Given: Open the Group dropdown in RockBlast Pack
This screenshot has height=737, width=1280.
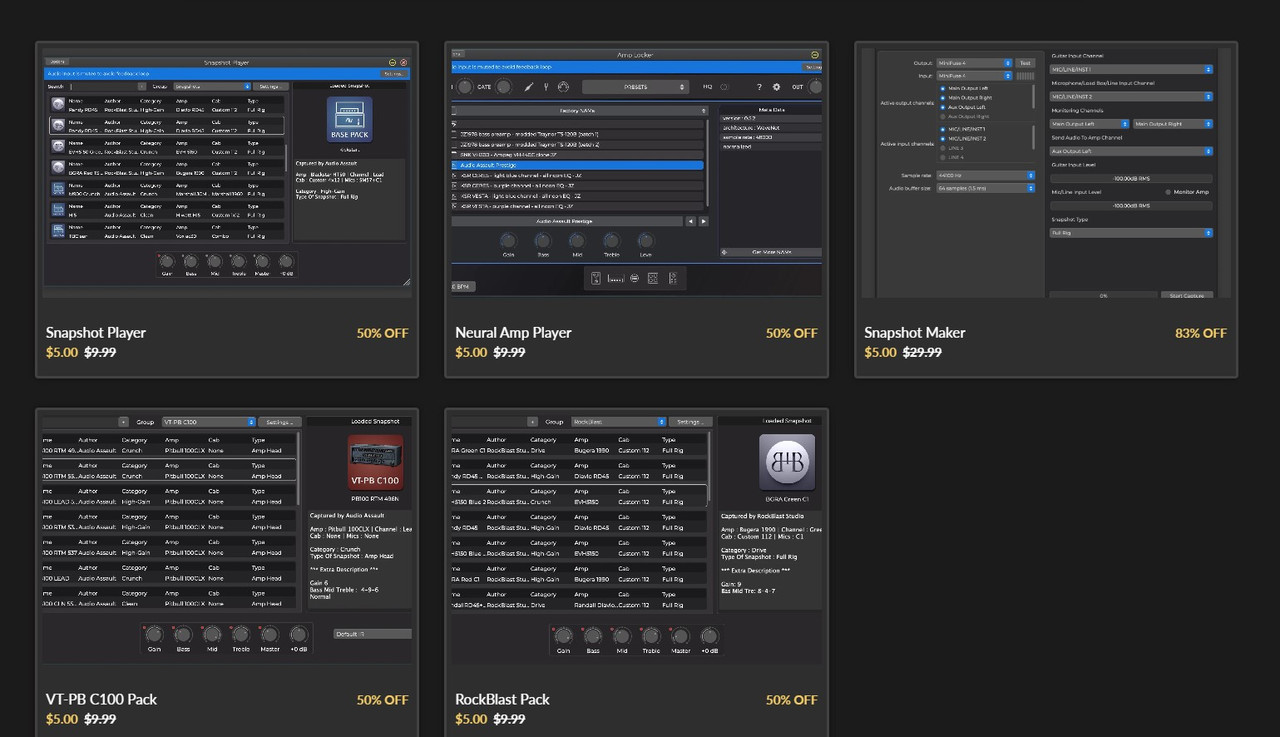Looking at the screenshot, I should (x=618, y=422).
